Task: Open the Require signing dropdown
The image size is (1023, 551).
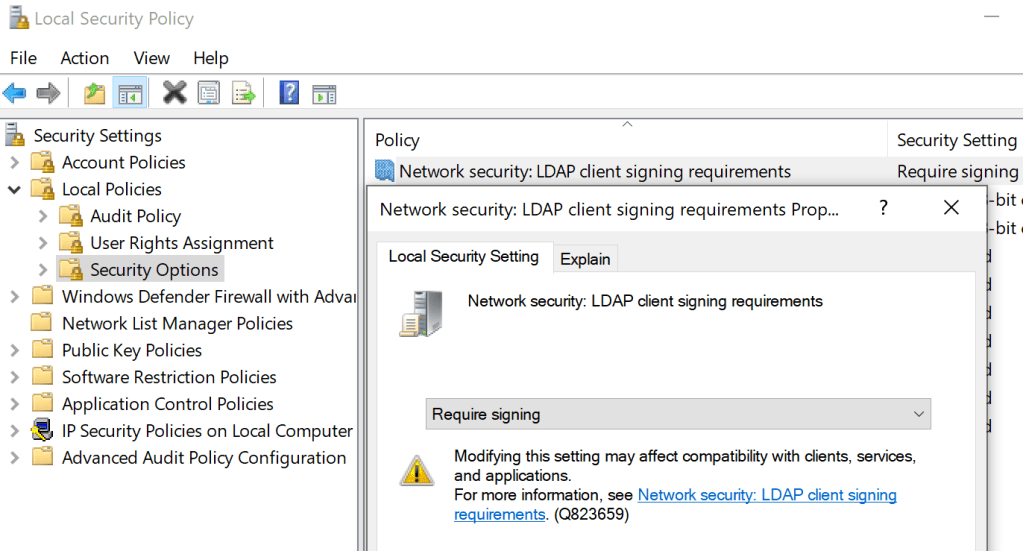Action: pos(678,414)
